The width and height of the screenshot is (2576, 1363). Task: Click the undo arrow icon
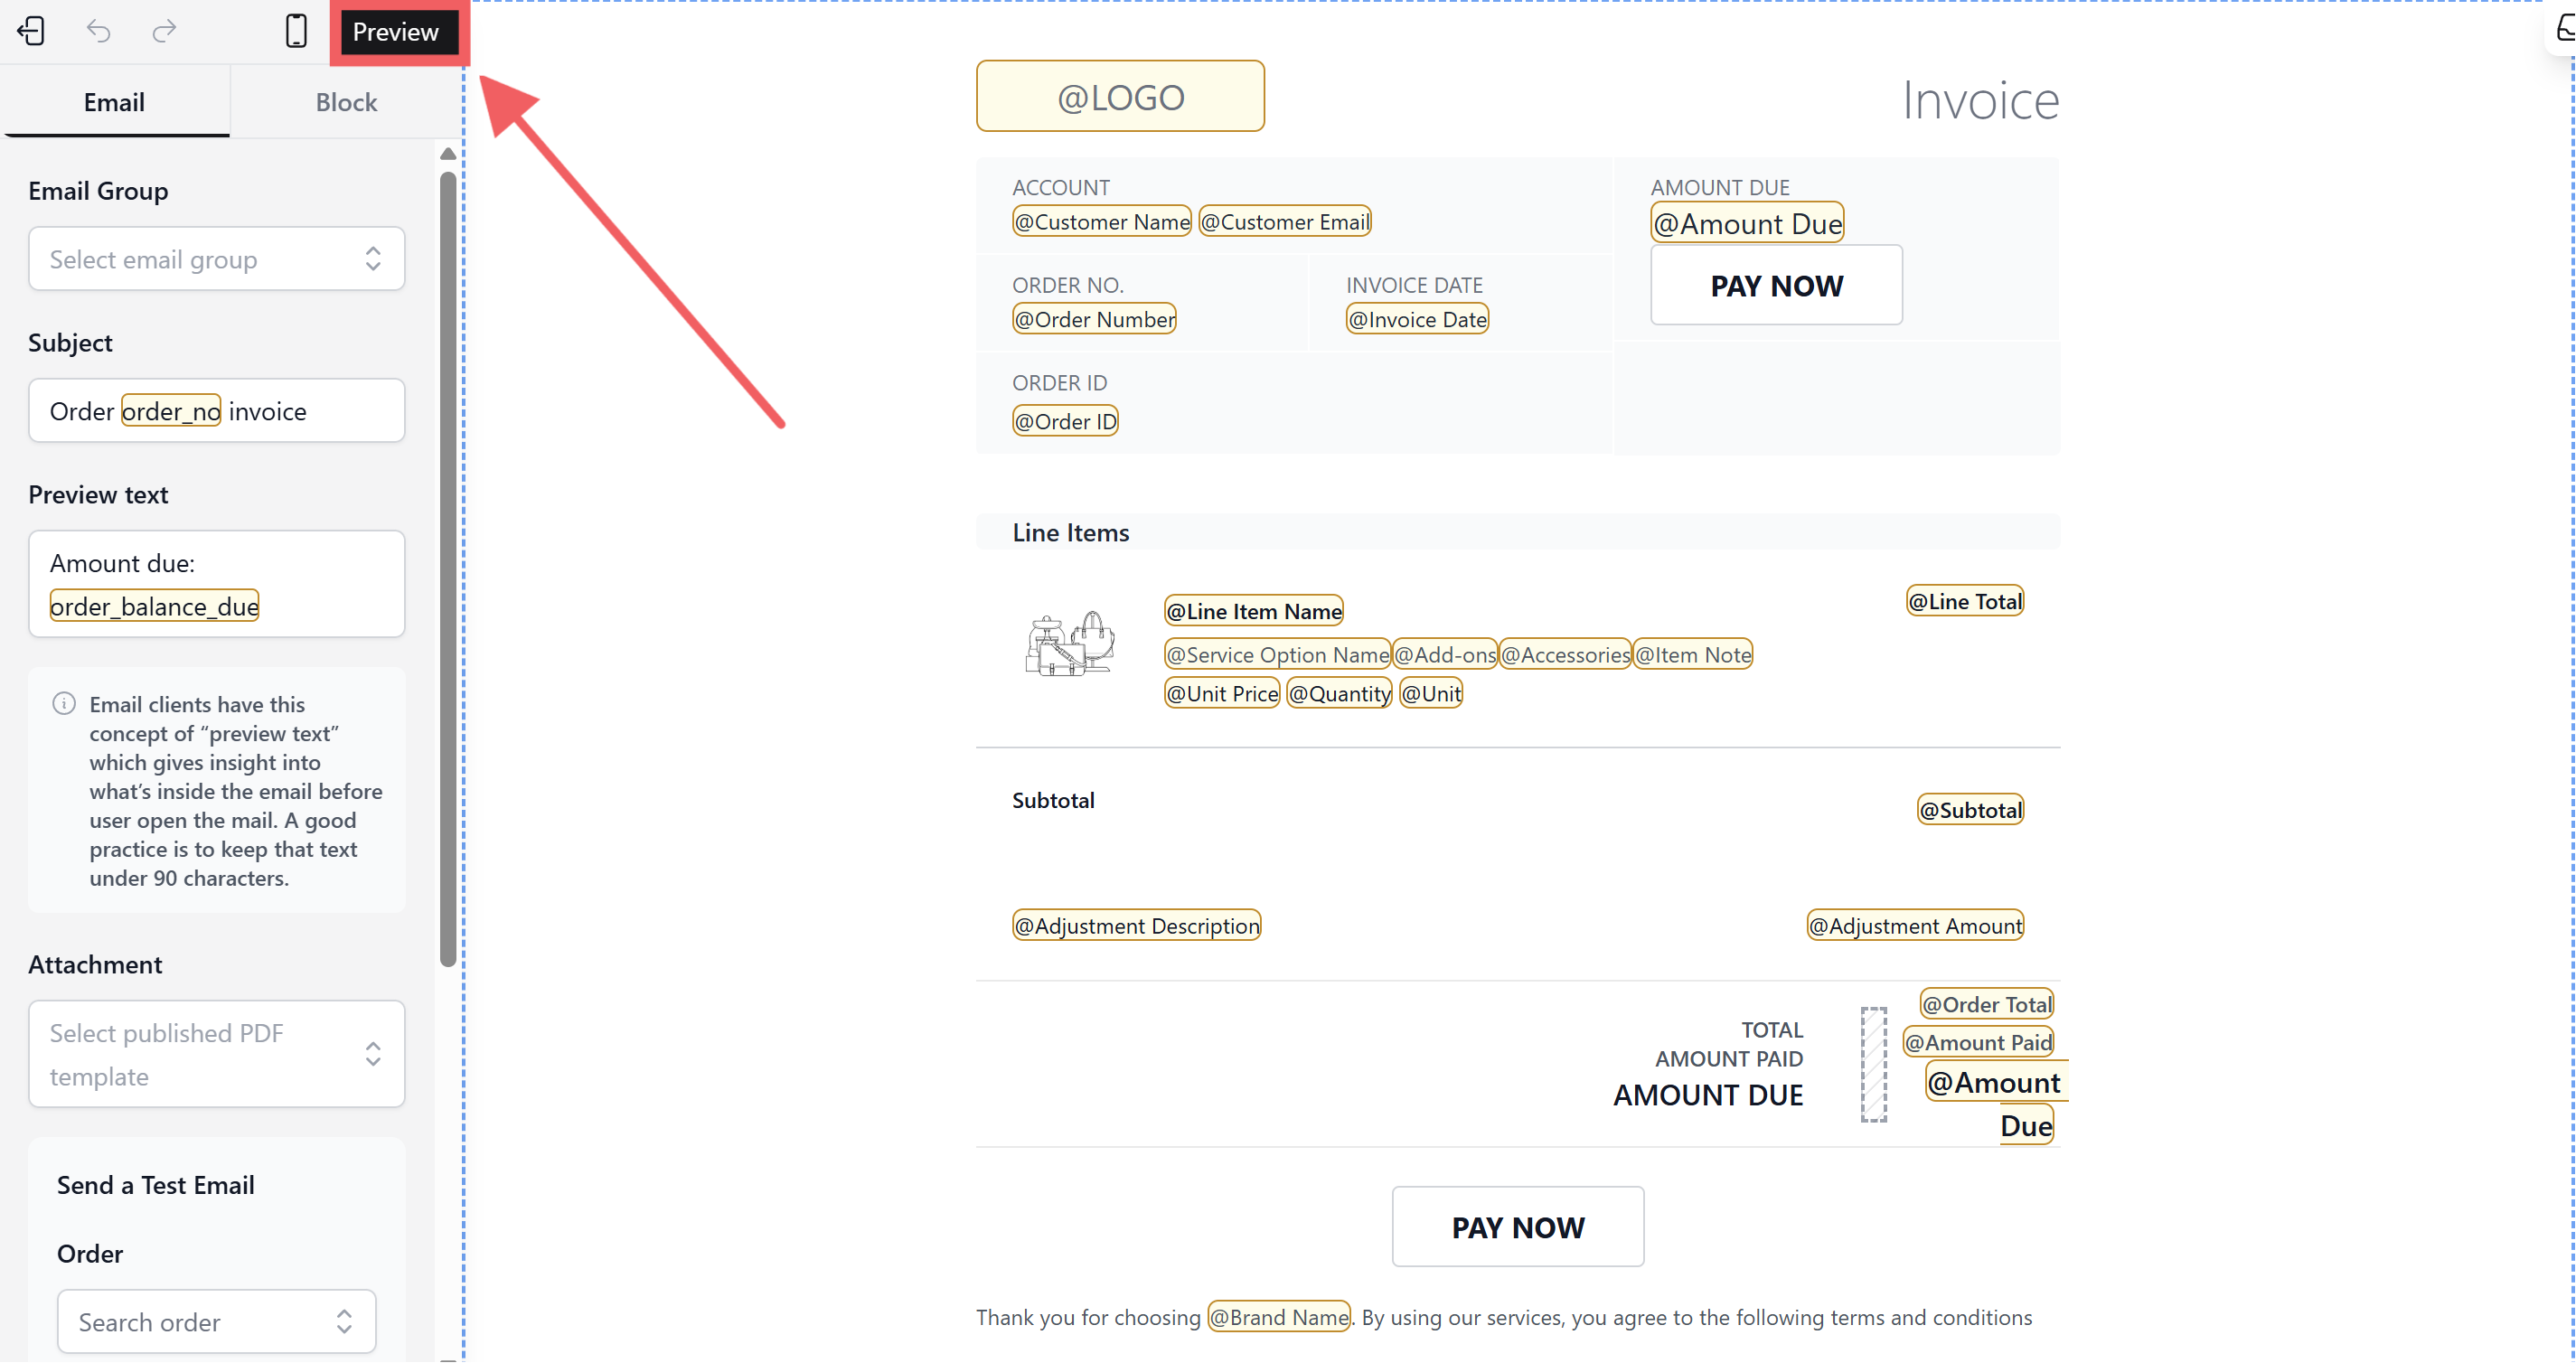tap(98, 31)
